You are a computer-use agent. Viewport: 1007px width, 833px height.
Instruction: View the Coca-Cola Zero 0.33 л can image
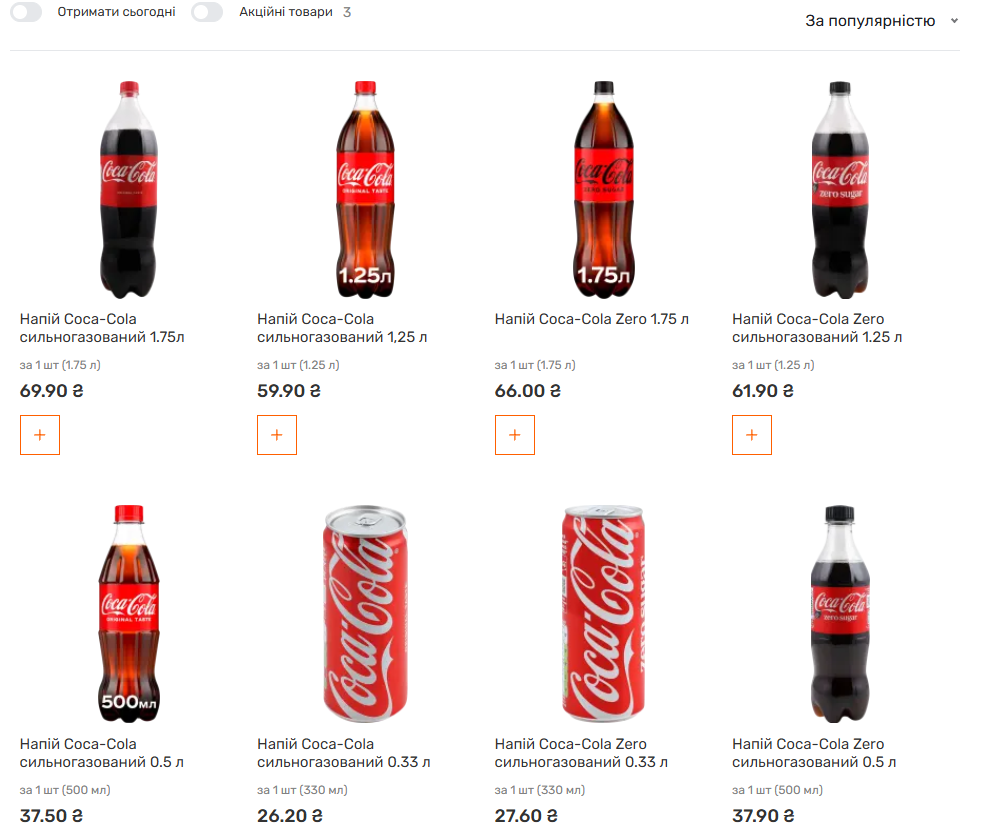point(603,614)
